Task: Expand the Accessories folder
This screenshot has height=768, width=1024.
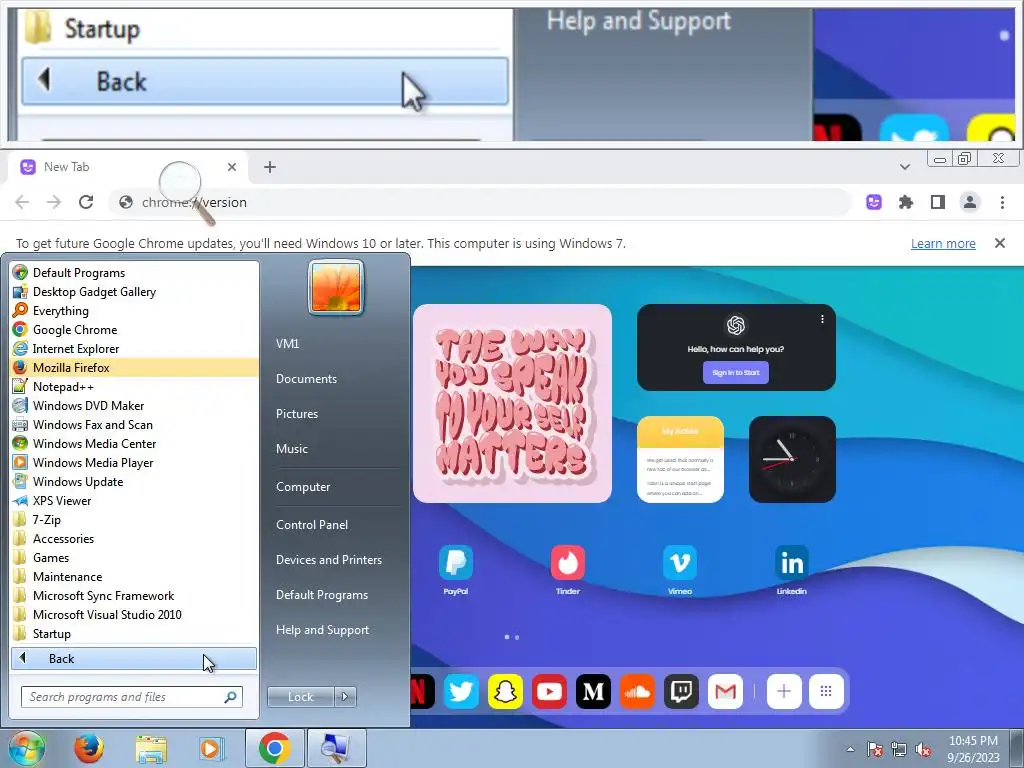Action: [135, 539]
